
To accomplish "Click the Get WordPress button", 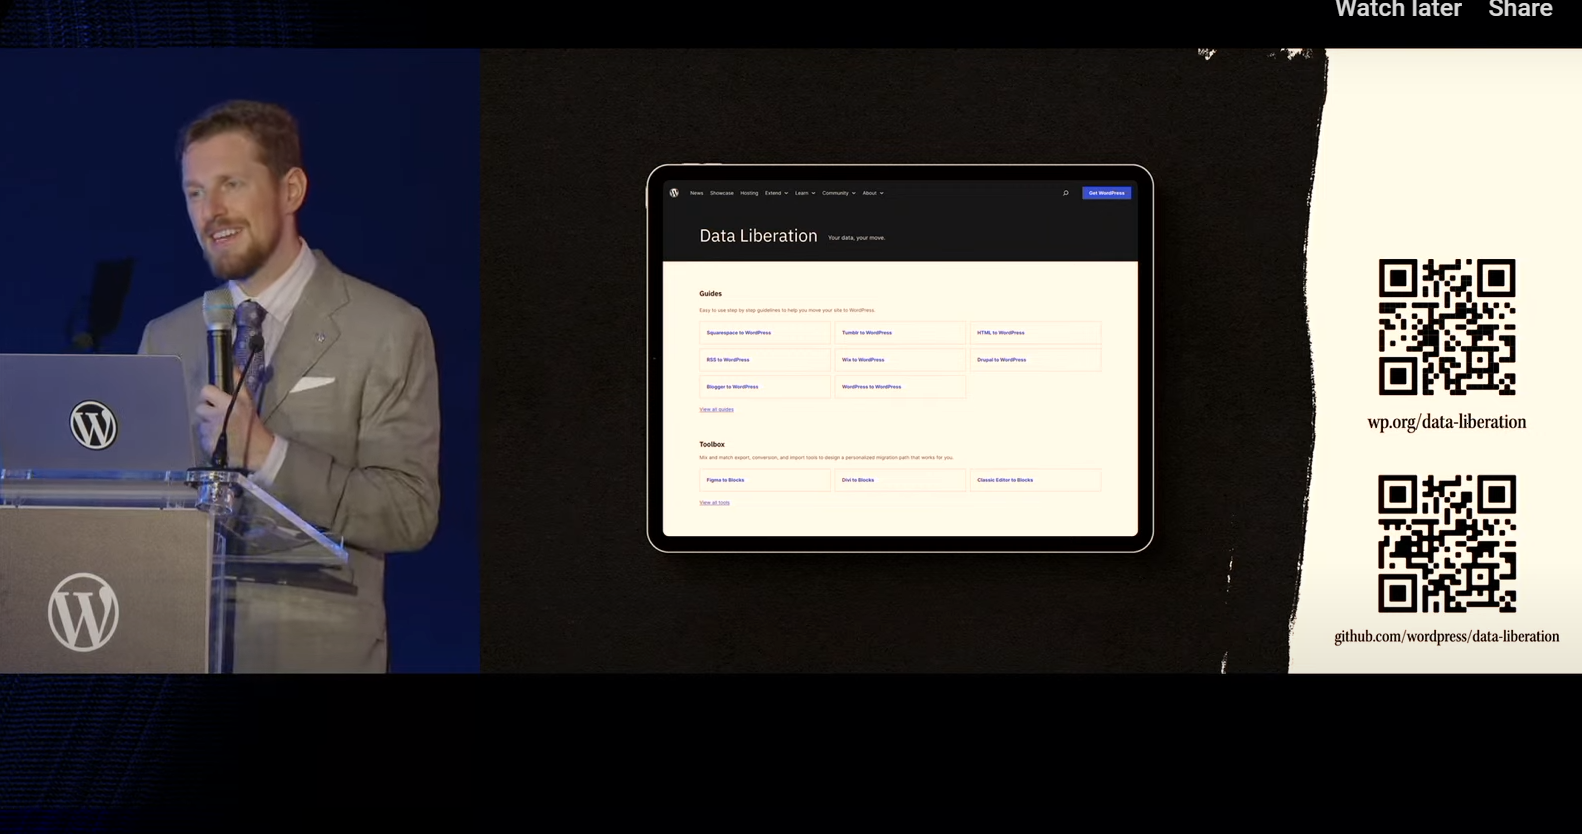I will [x=1106, y=193].
